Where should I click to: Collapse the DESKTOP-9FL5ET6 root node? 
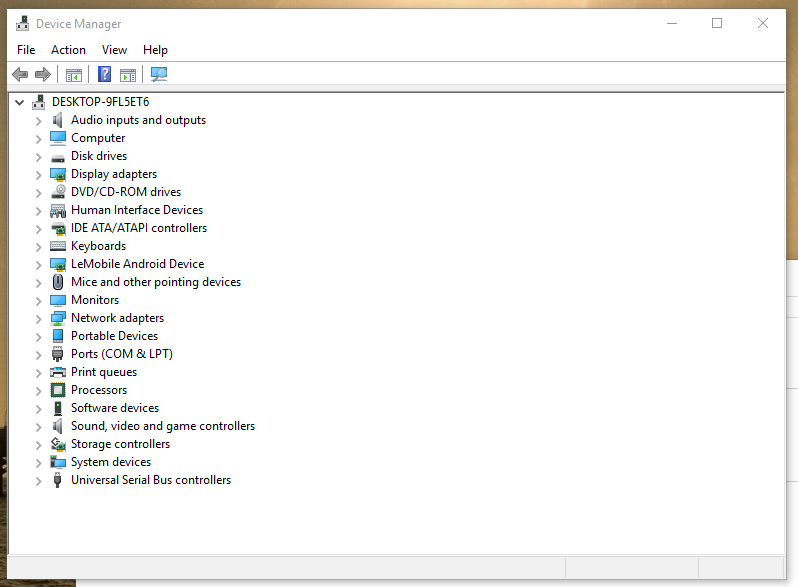point(20,102)
